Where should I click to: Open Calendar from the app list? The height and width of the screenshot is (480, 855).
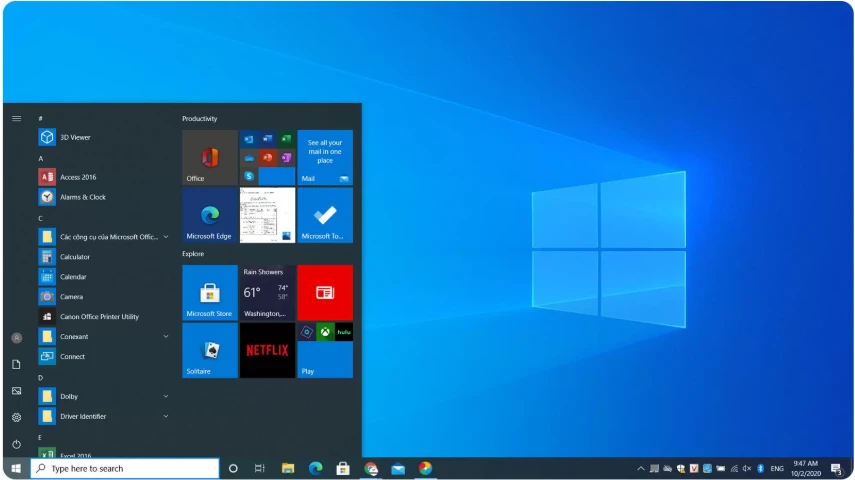[x=104, y=277]
